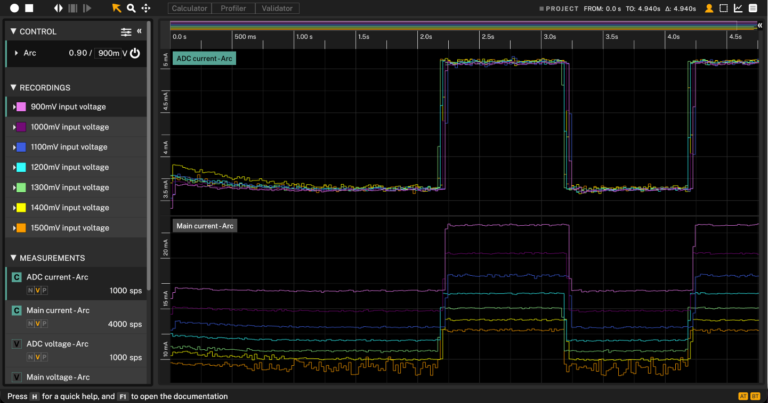This screenshot has width=768, height=403.
Task: Click the white panel list icon at top right
Action: click(x=753, y=8)
